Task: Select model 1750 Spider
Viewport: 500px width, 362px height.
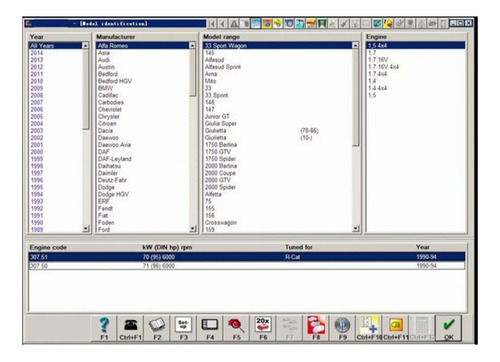Action: coord(278,159)
